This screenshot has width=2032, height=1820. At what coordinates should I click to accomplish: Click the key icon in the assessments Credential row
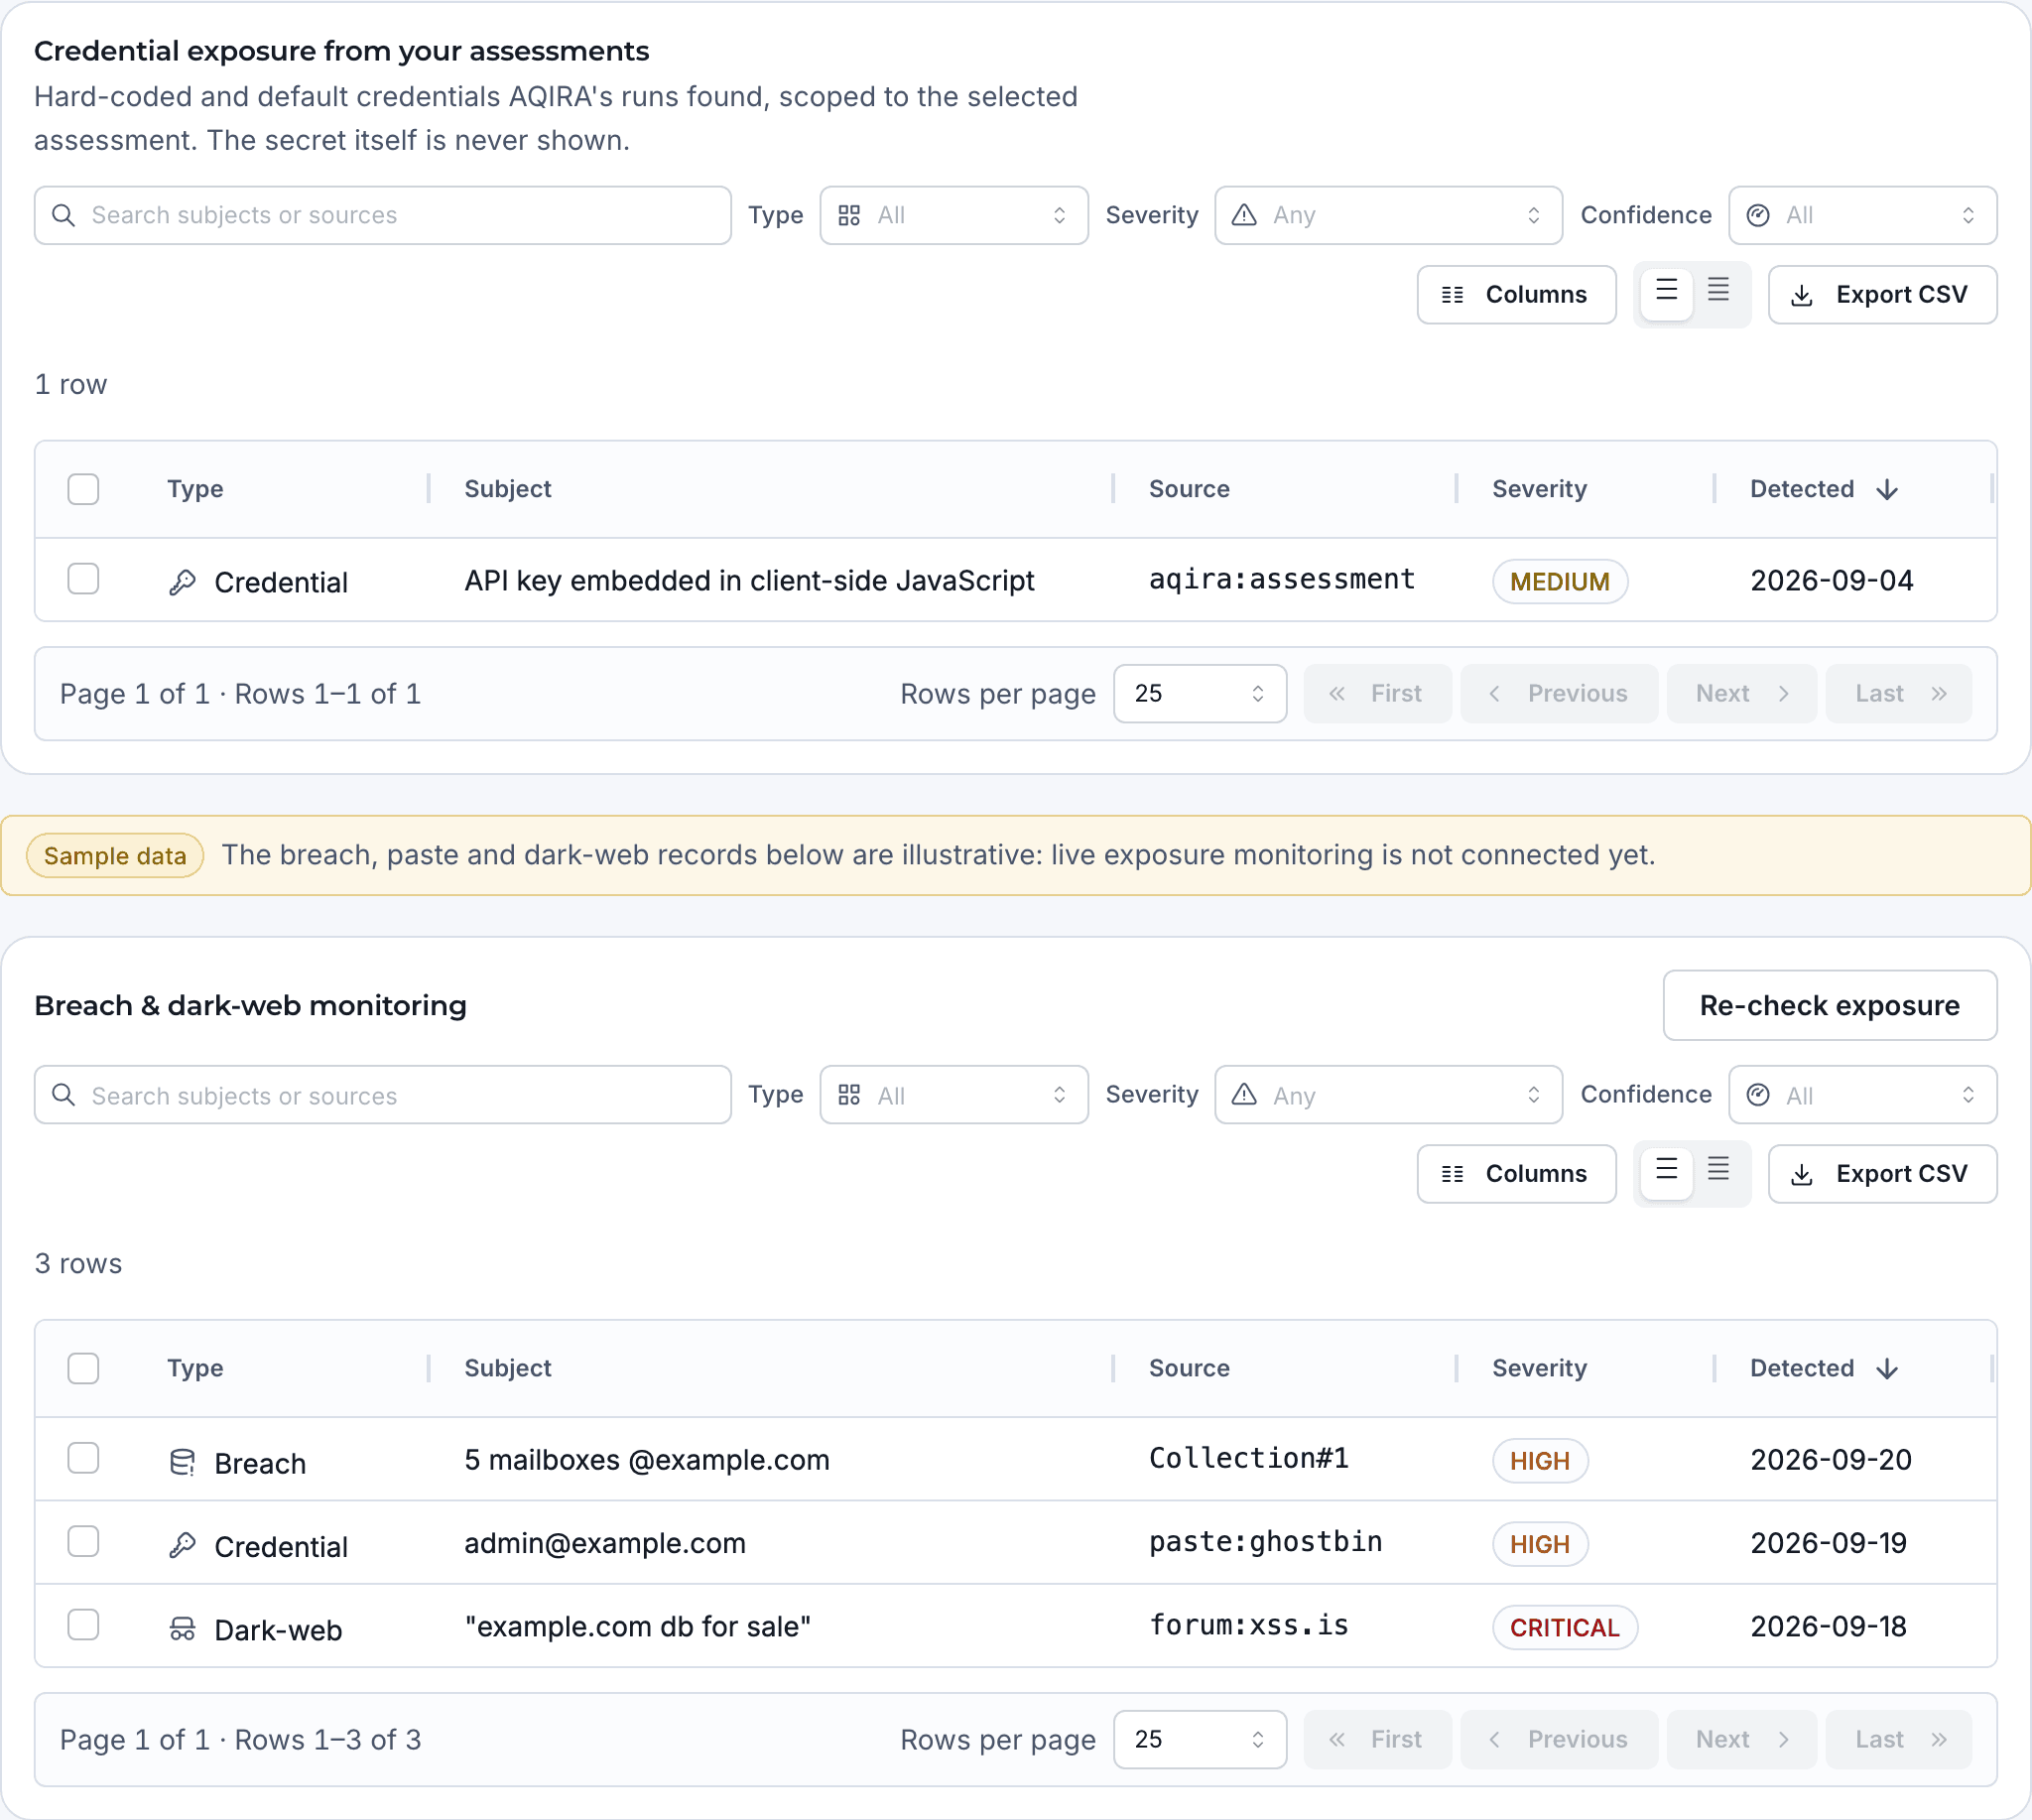182,582
